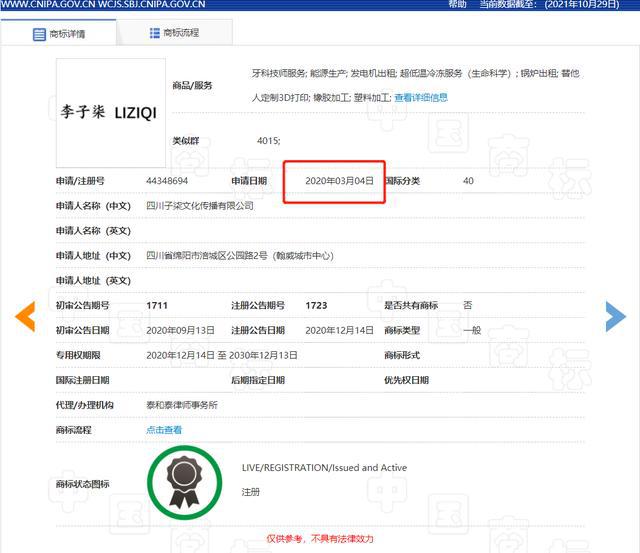Select the 注册 status text

click(x=251, y=492)
